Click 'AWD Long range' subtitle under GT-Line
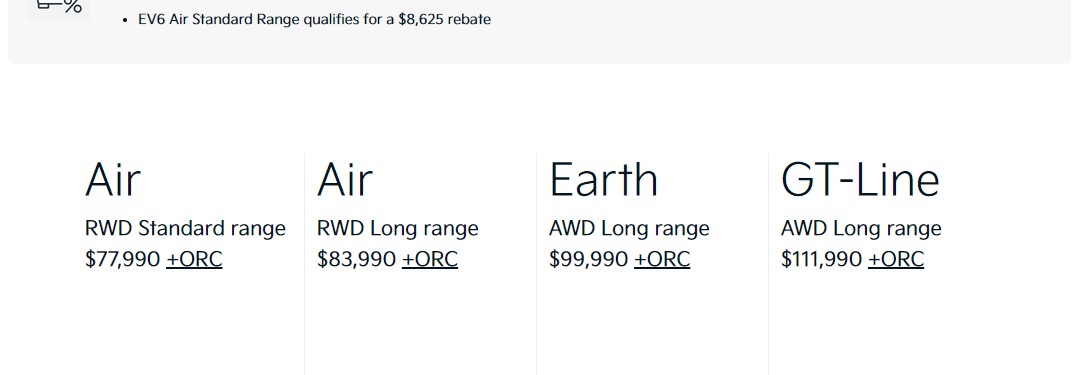Screen dimensions: 1077x375 [861, 228]
